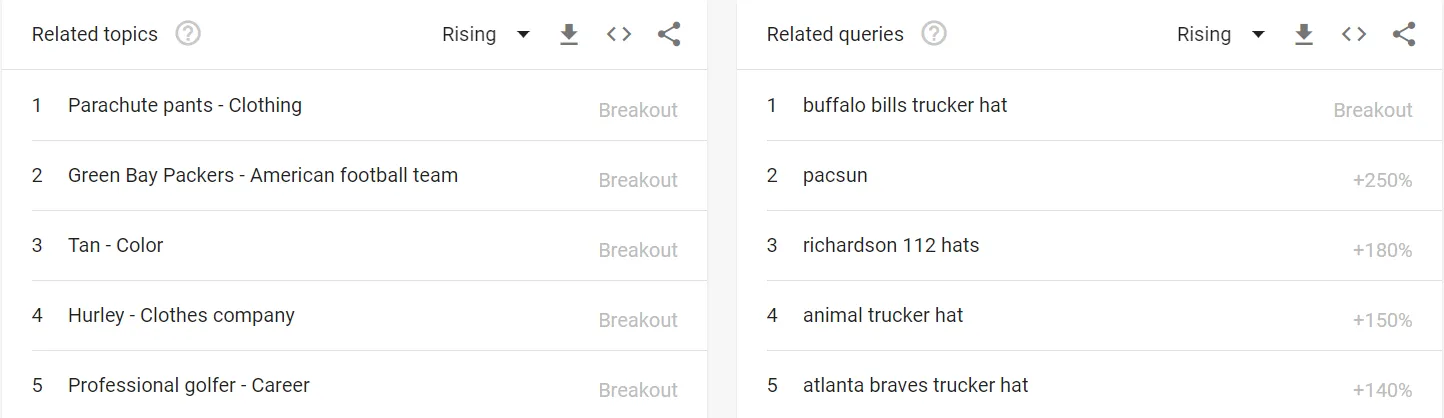Open help for Related queries
This screenshot has height=418, width=1444.
(x=934, y=34)
